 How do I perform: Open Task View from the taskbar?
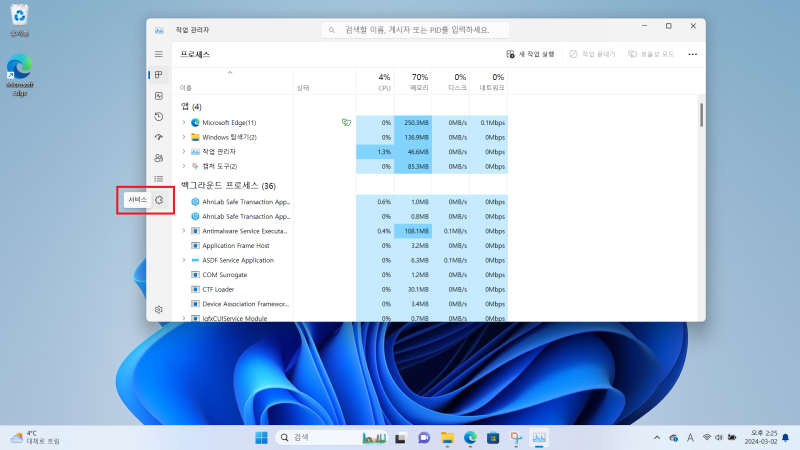click(x=401, y=438)
